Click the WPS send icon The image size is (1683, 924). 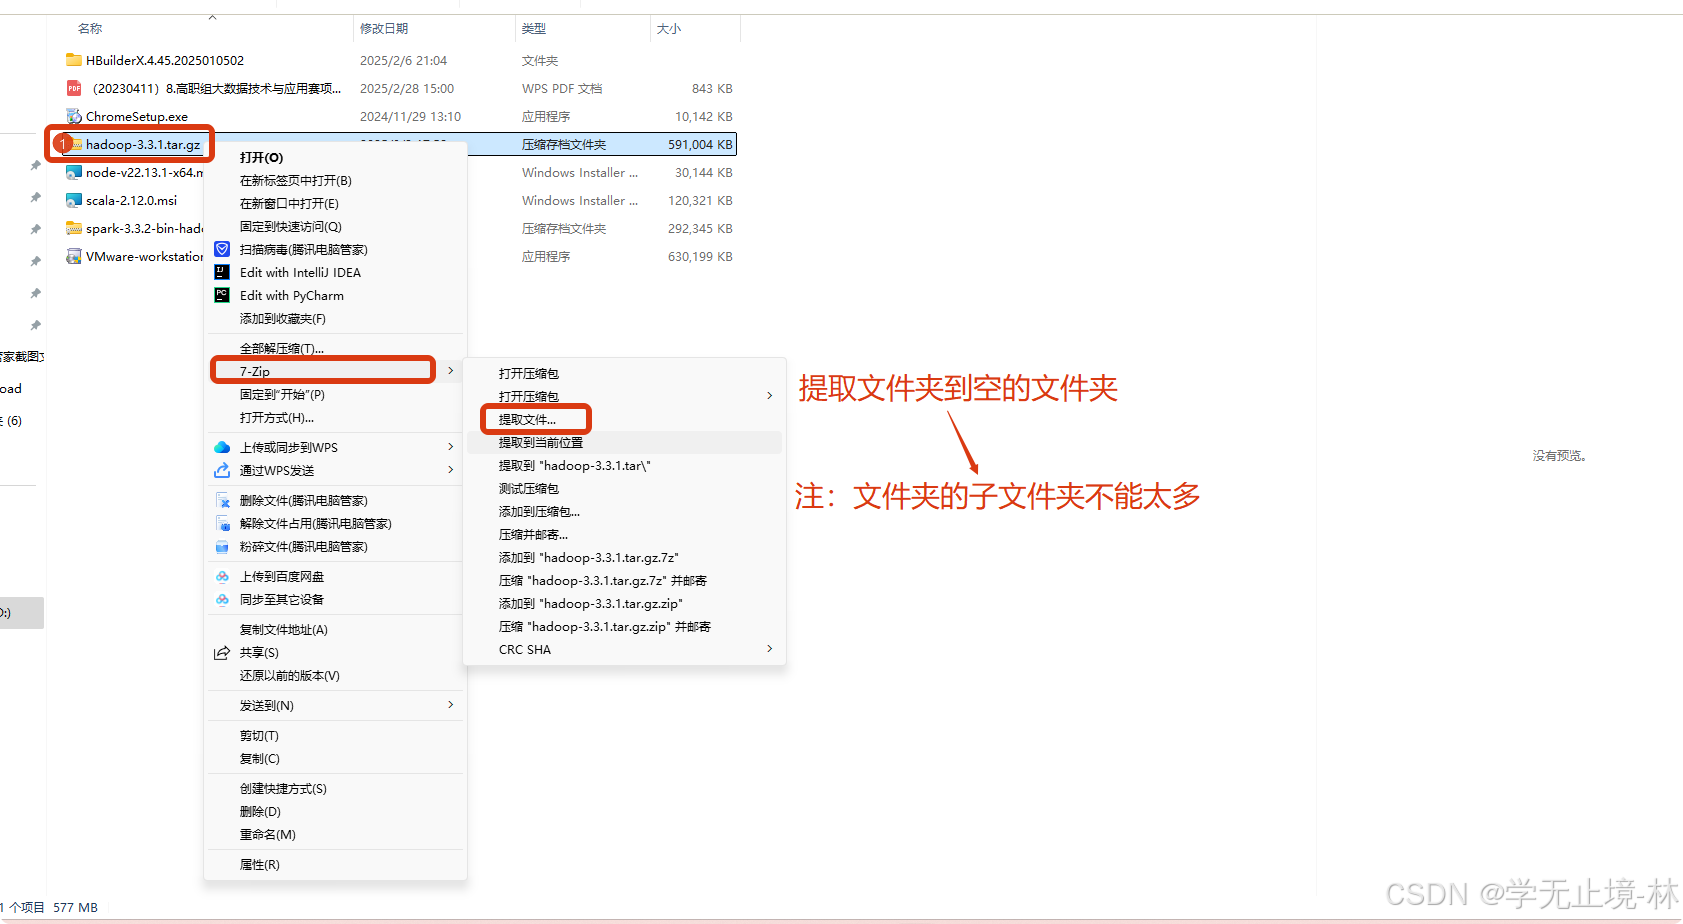tap(222, 470)
